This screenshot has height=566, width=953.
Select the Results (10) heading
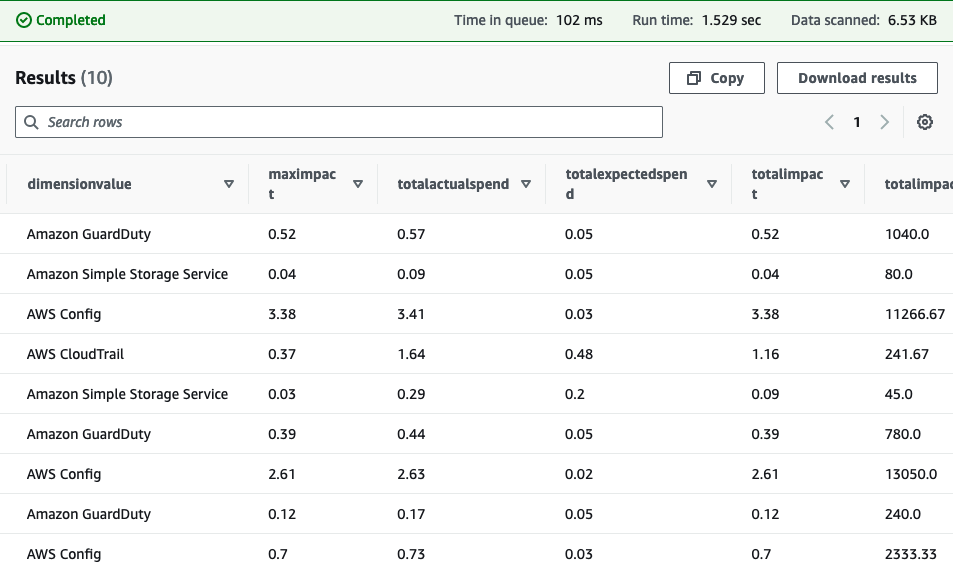[64, 78]
